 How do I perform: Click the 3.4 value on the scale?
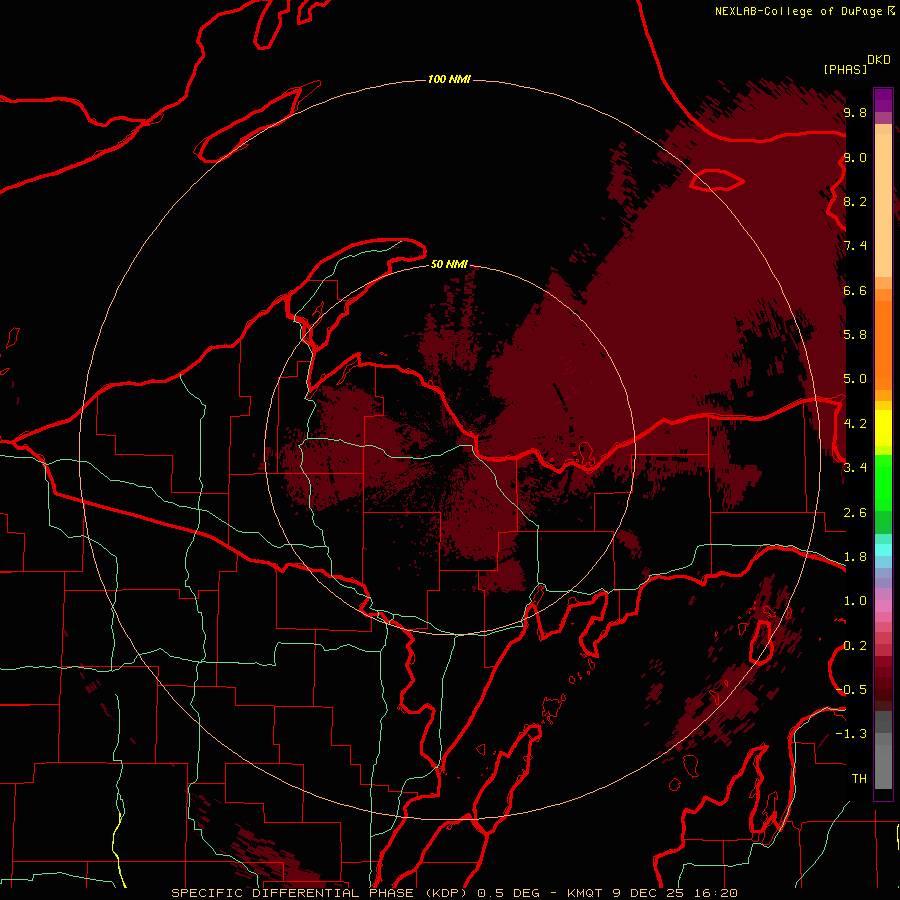[x=855, y=467]
